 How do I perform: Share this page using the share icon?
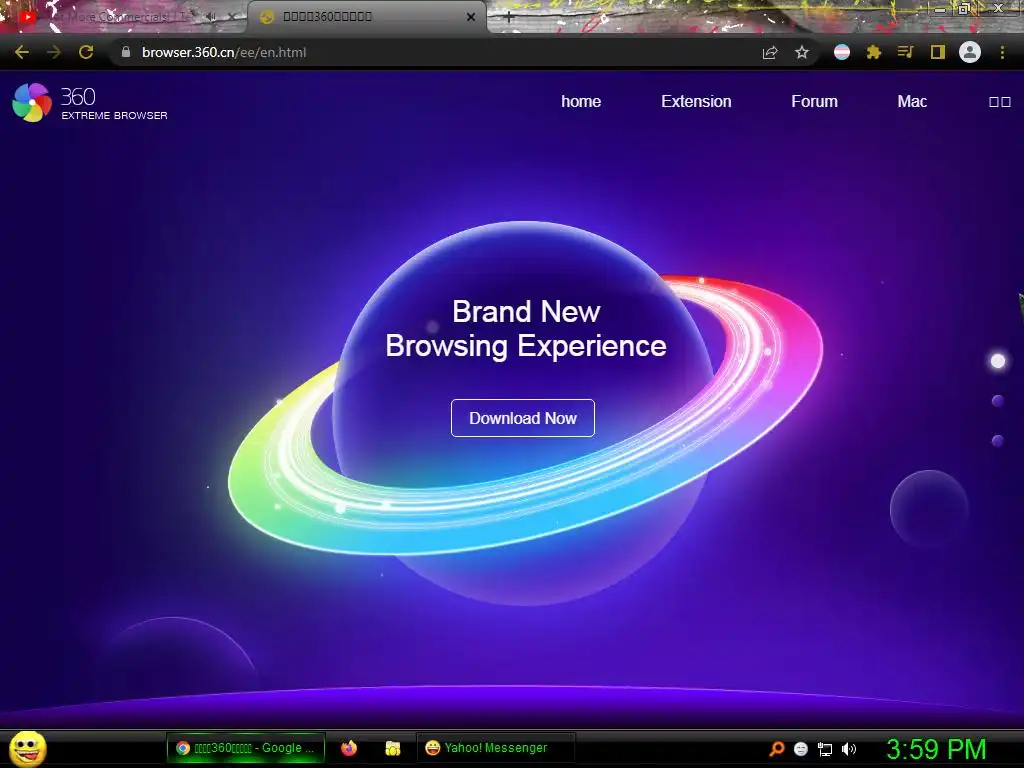(770, 53)
